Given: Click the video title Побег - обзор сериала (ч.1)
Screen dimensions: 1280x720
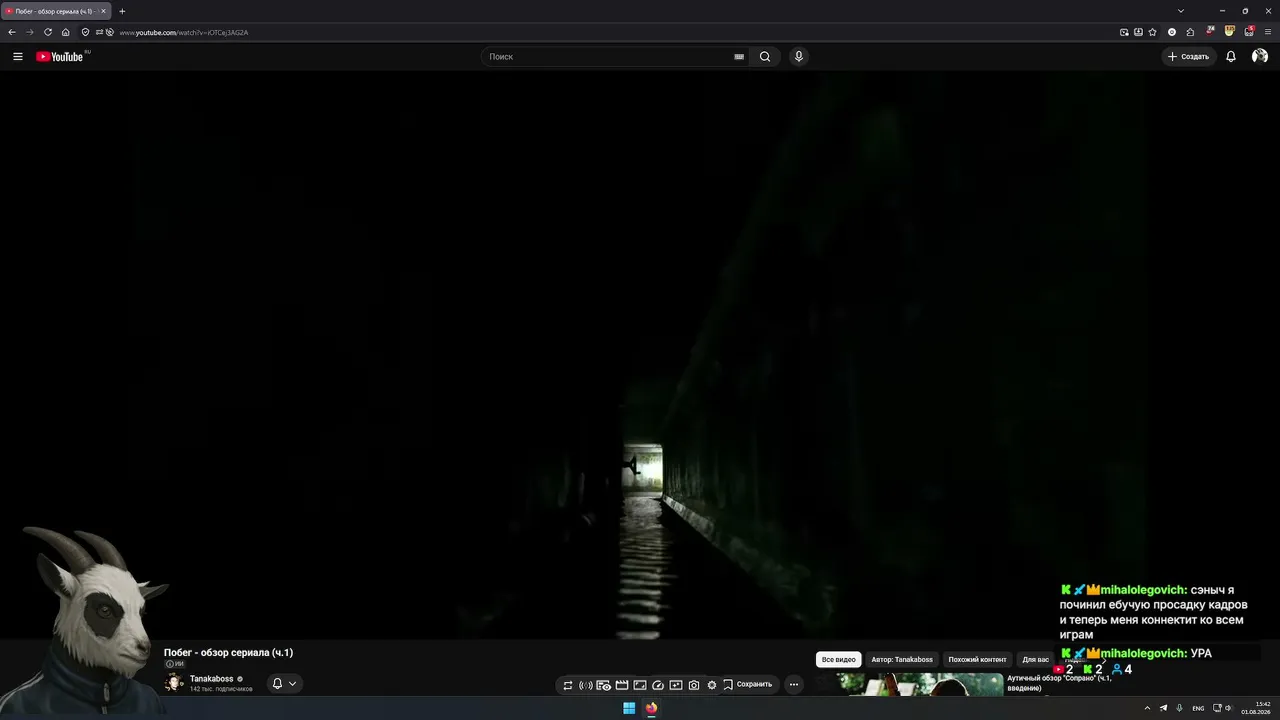Looking at the screenshot, I should pos(229,653).
